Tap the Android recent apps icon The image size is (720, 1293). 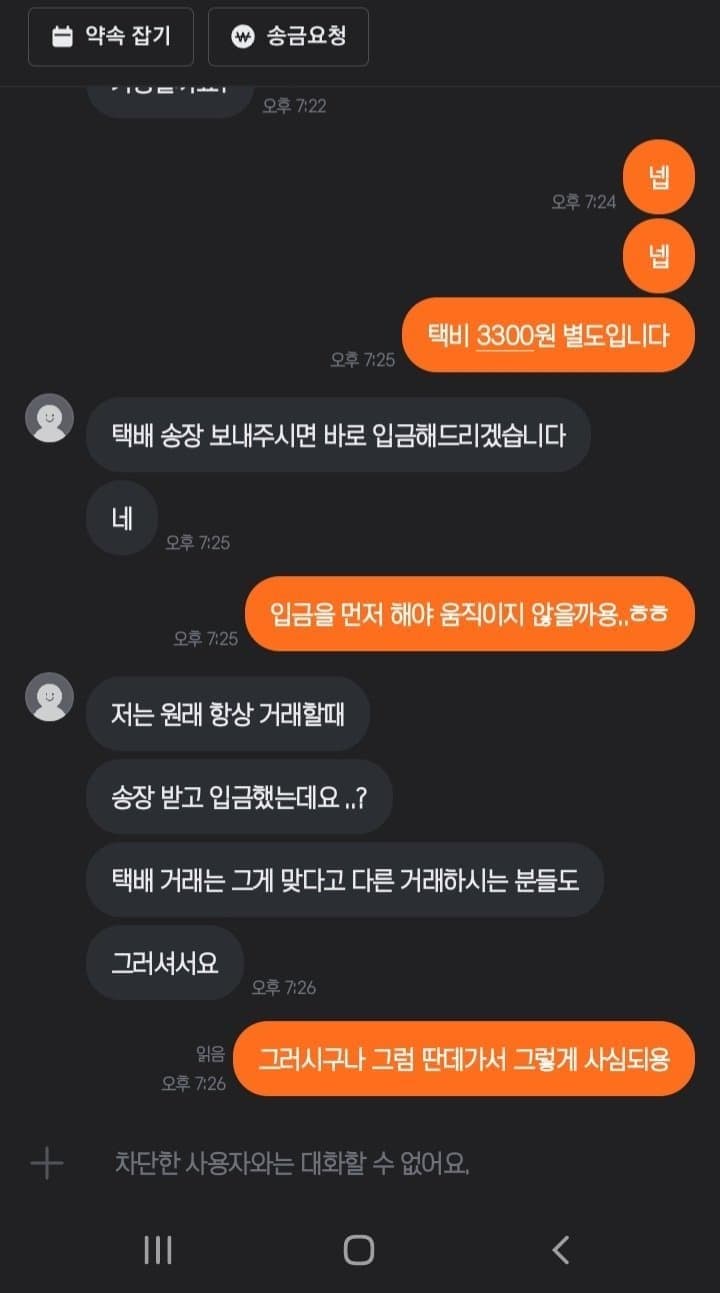tap(158, 1250)
